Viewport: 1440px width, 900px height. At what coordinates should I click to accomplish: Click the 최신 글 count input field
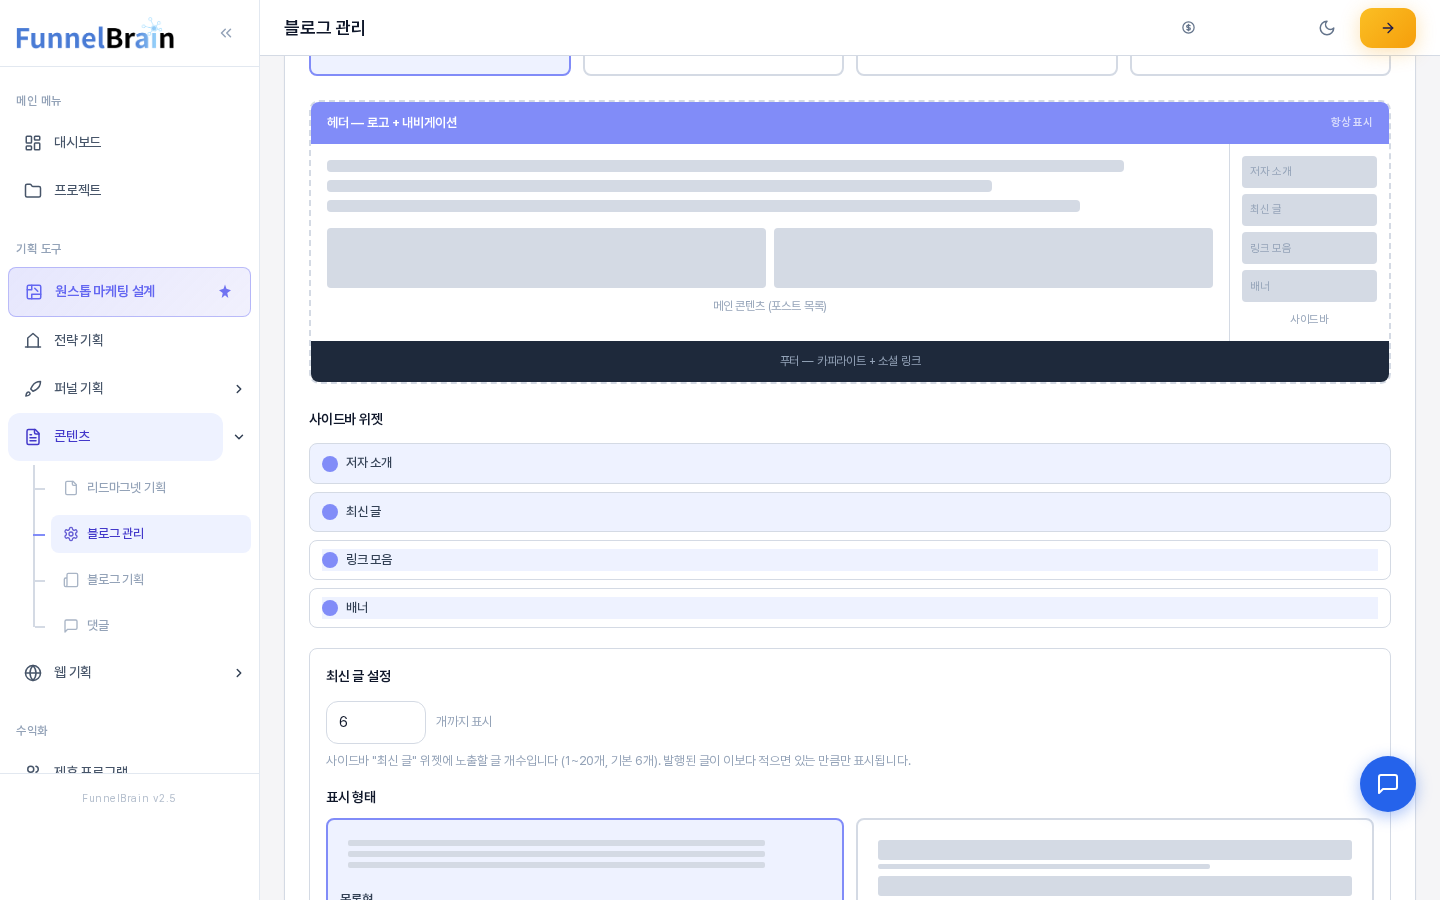(x=376, y=722)
